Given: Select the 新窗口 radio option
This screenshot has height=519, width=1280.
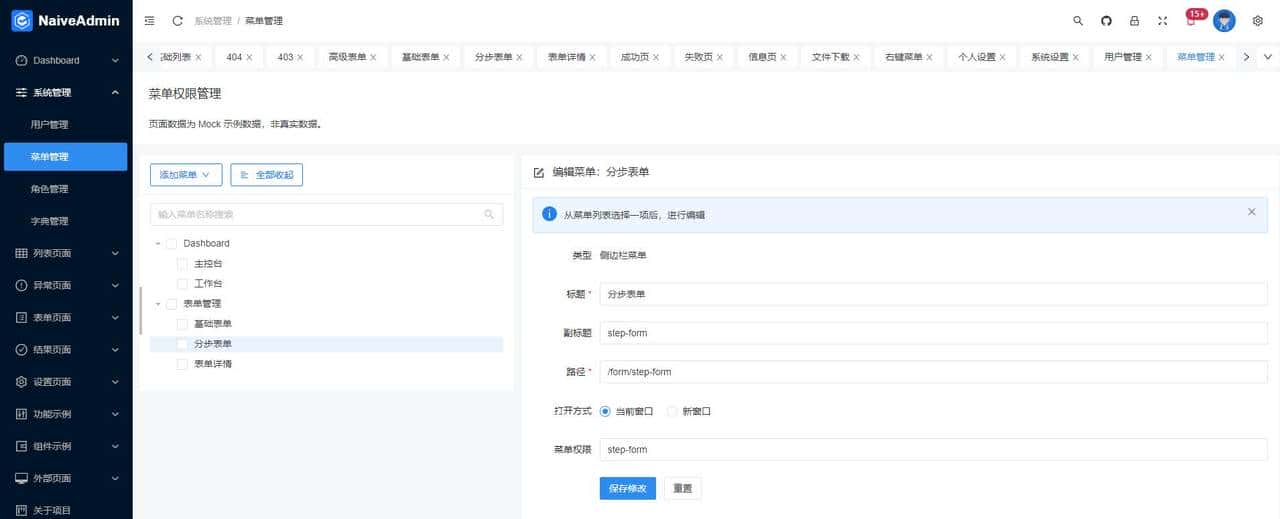Looking at the screenshot, I should (672, 411).
